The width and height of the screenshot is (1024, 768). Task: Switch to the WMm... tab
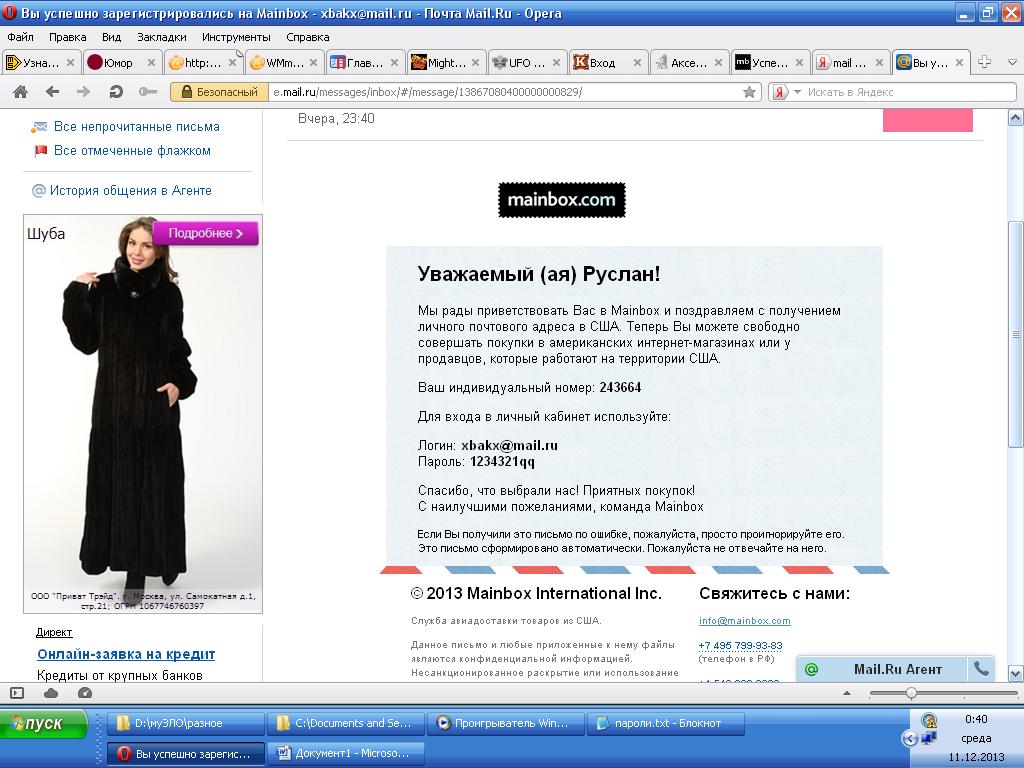click(283, 63)
